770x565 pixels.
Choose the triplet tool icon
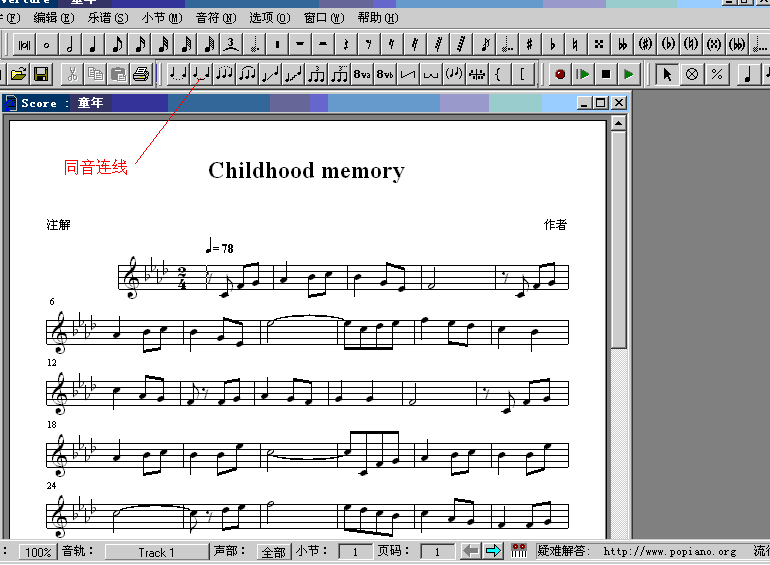[231, 45]
